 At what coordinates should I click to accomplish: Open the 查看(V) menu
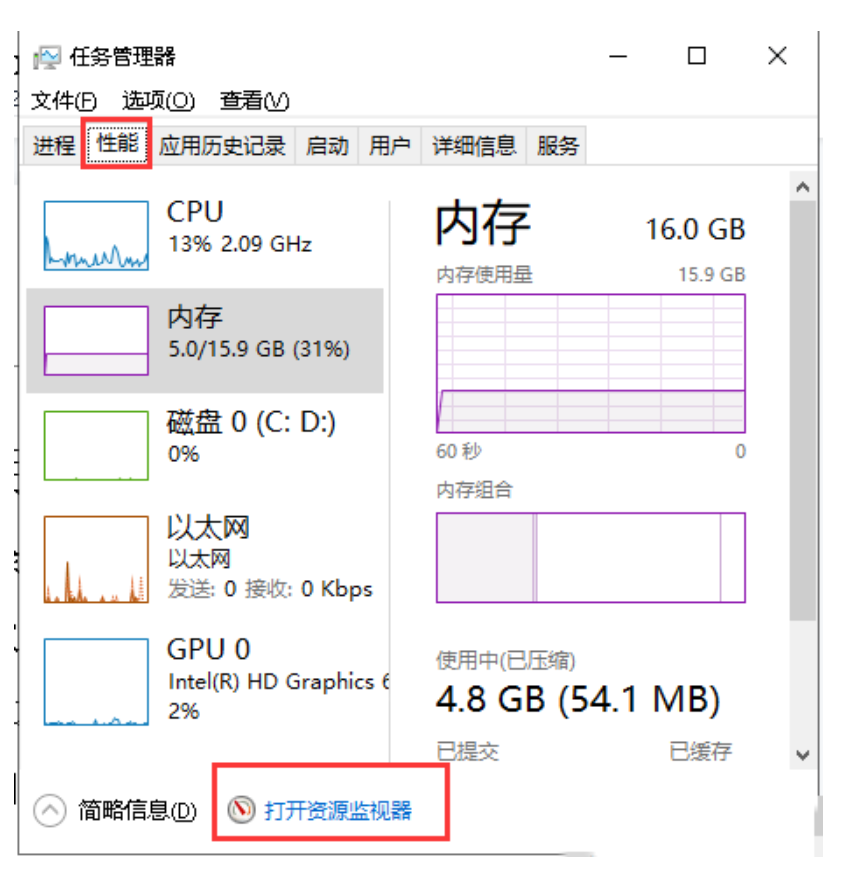pyautogui.click(x=255, y=101)
